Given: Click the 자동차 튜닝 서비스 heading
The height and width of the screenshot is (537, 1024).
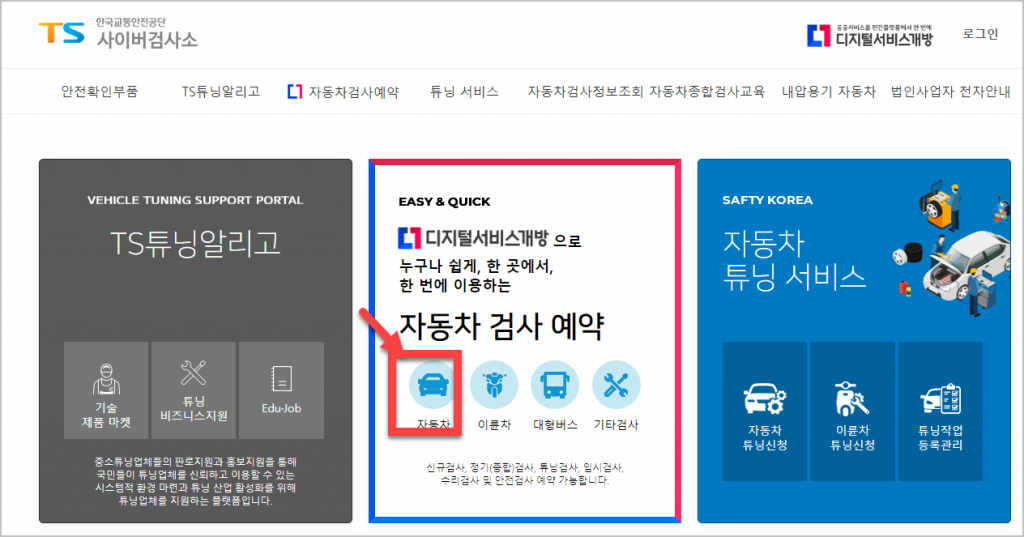Looking at the screenshot, I should point(794,260).
